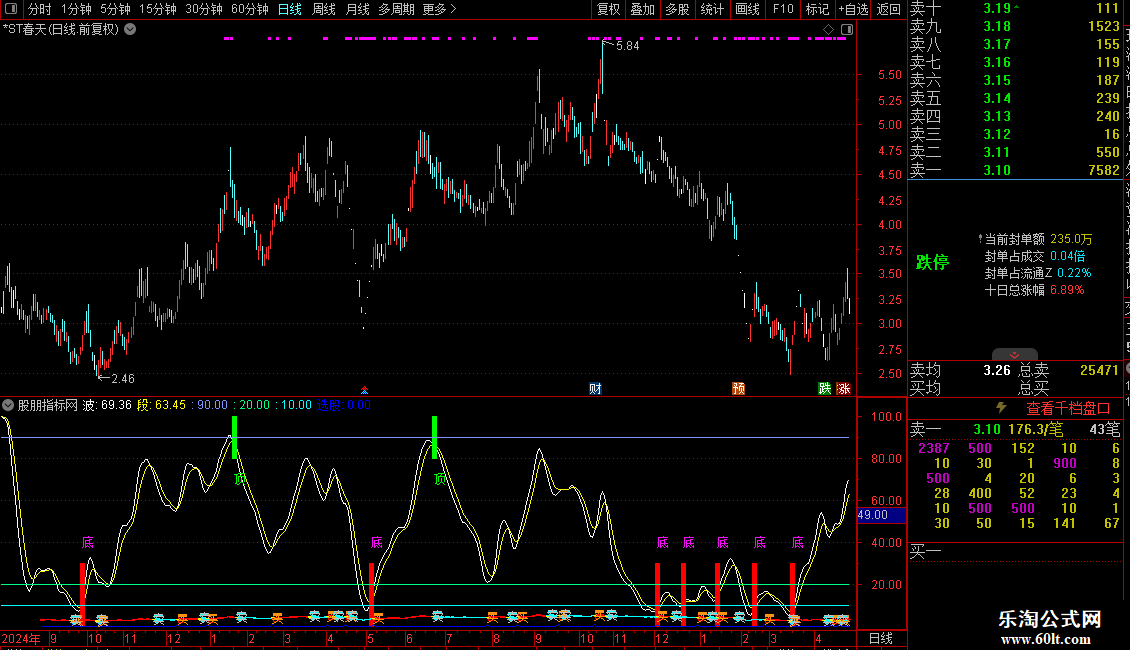The width and height of the screenshot is (1130, 650).
Task: Select the 卖五 3.14 order row
Action: tap(1015, 98)
